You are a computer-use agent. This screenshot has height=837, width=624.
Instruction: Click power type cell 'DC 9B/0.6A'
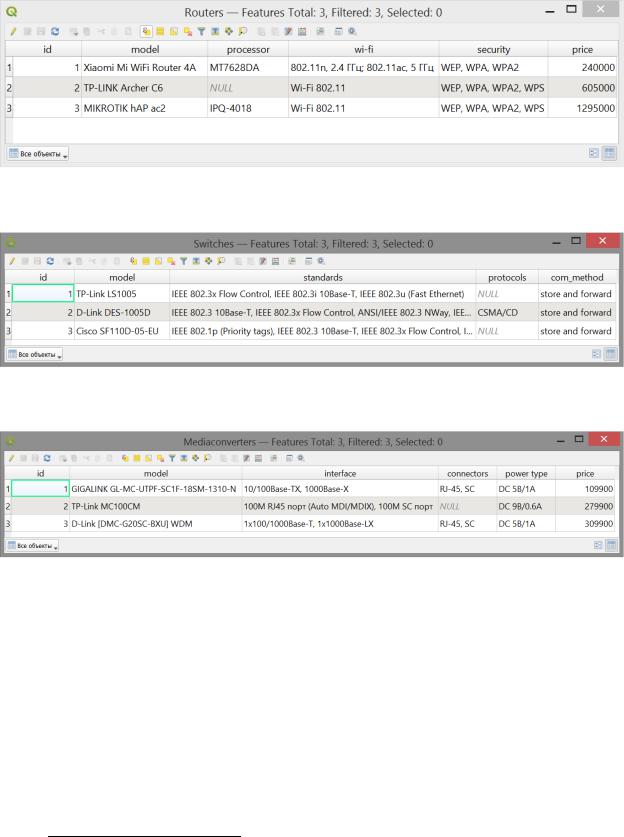tap(526, 507)
